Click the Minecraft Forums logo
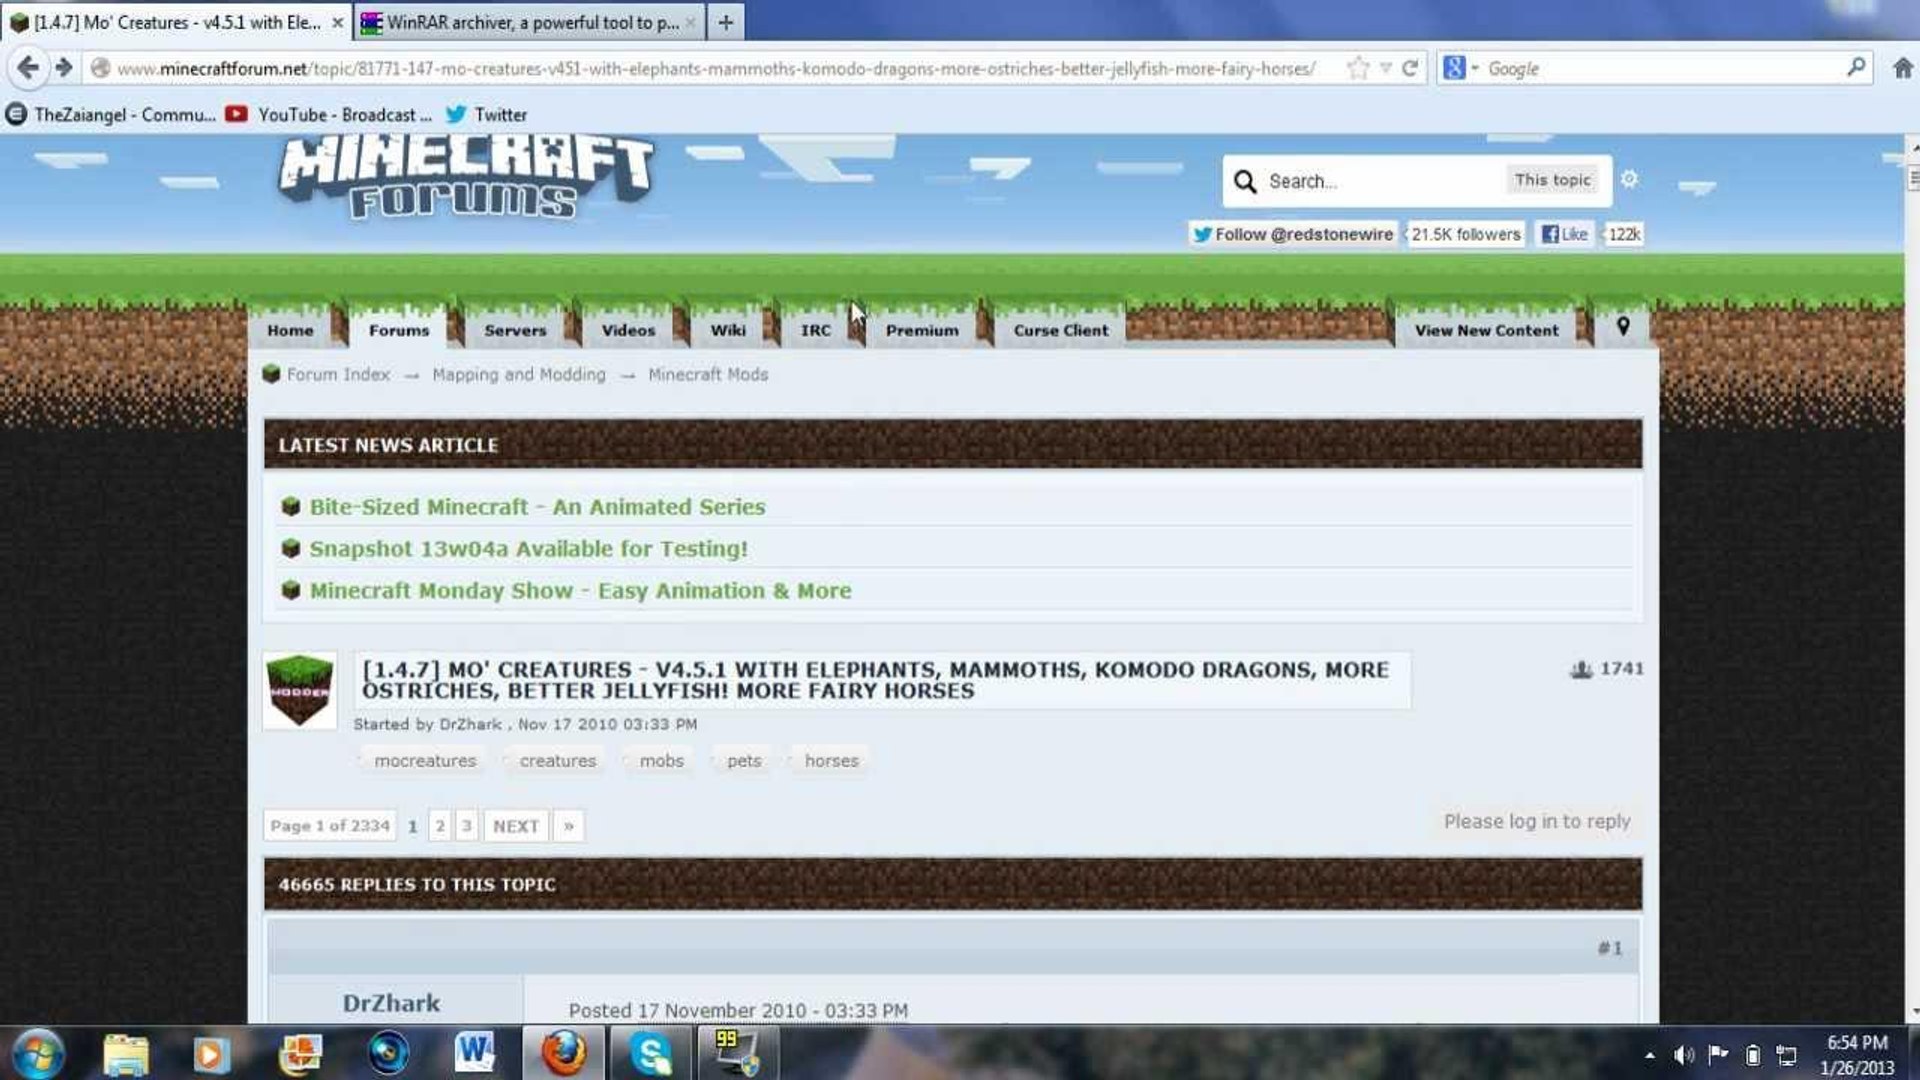The image size is (1920, 1080). 466,178
